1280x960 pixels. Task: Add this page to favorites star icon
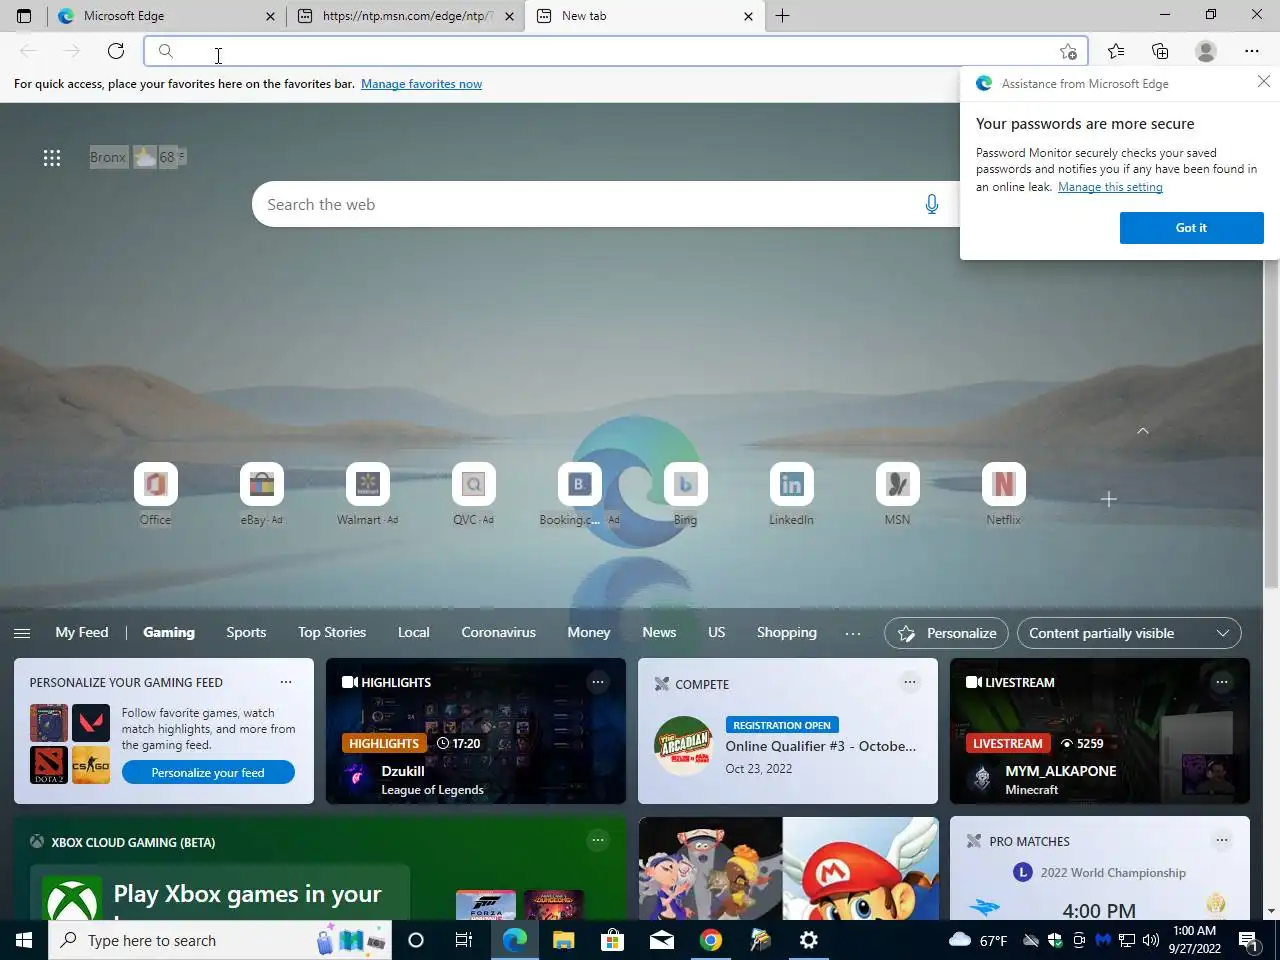click(x=1068, y=51)
